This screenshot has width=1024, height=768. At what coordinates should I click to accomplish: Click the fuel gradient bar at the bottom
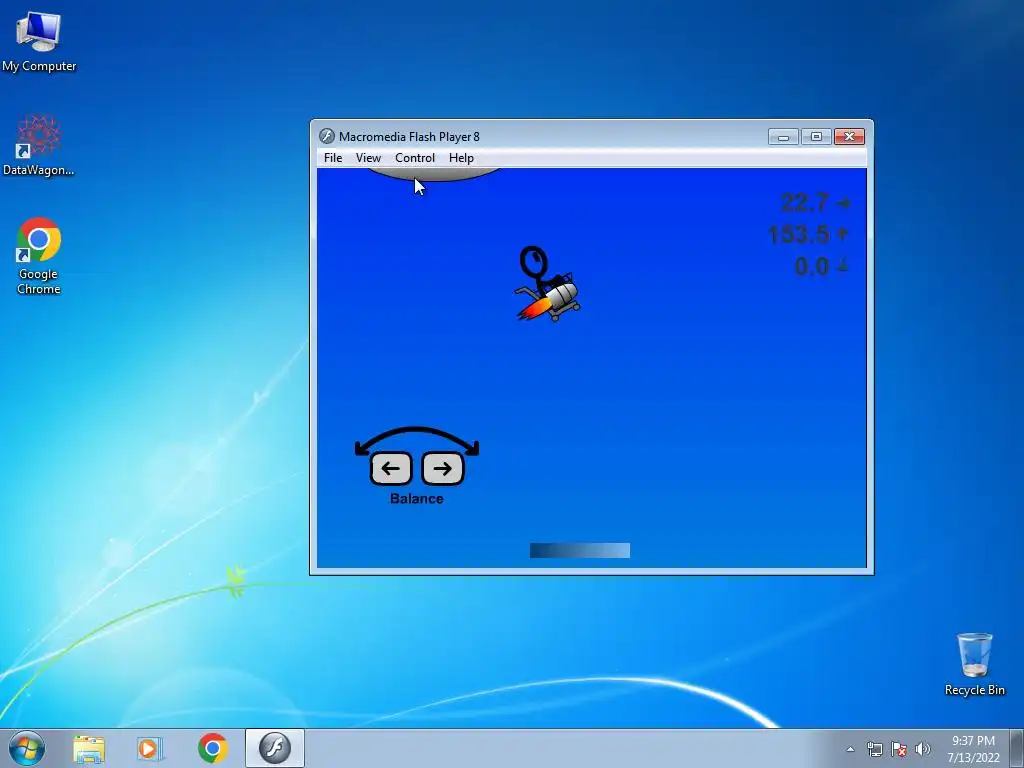580,551
